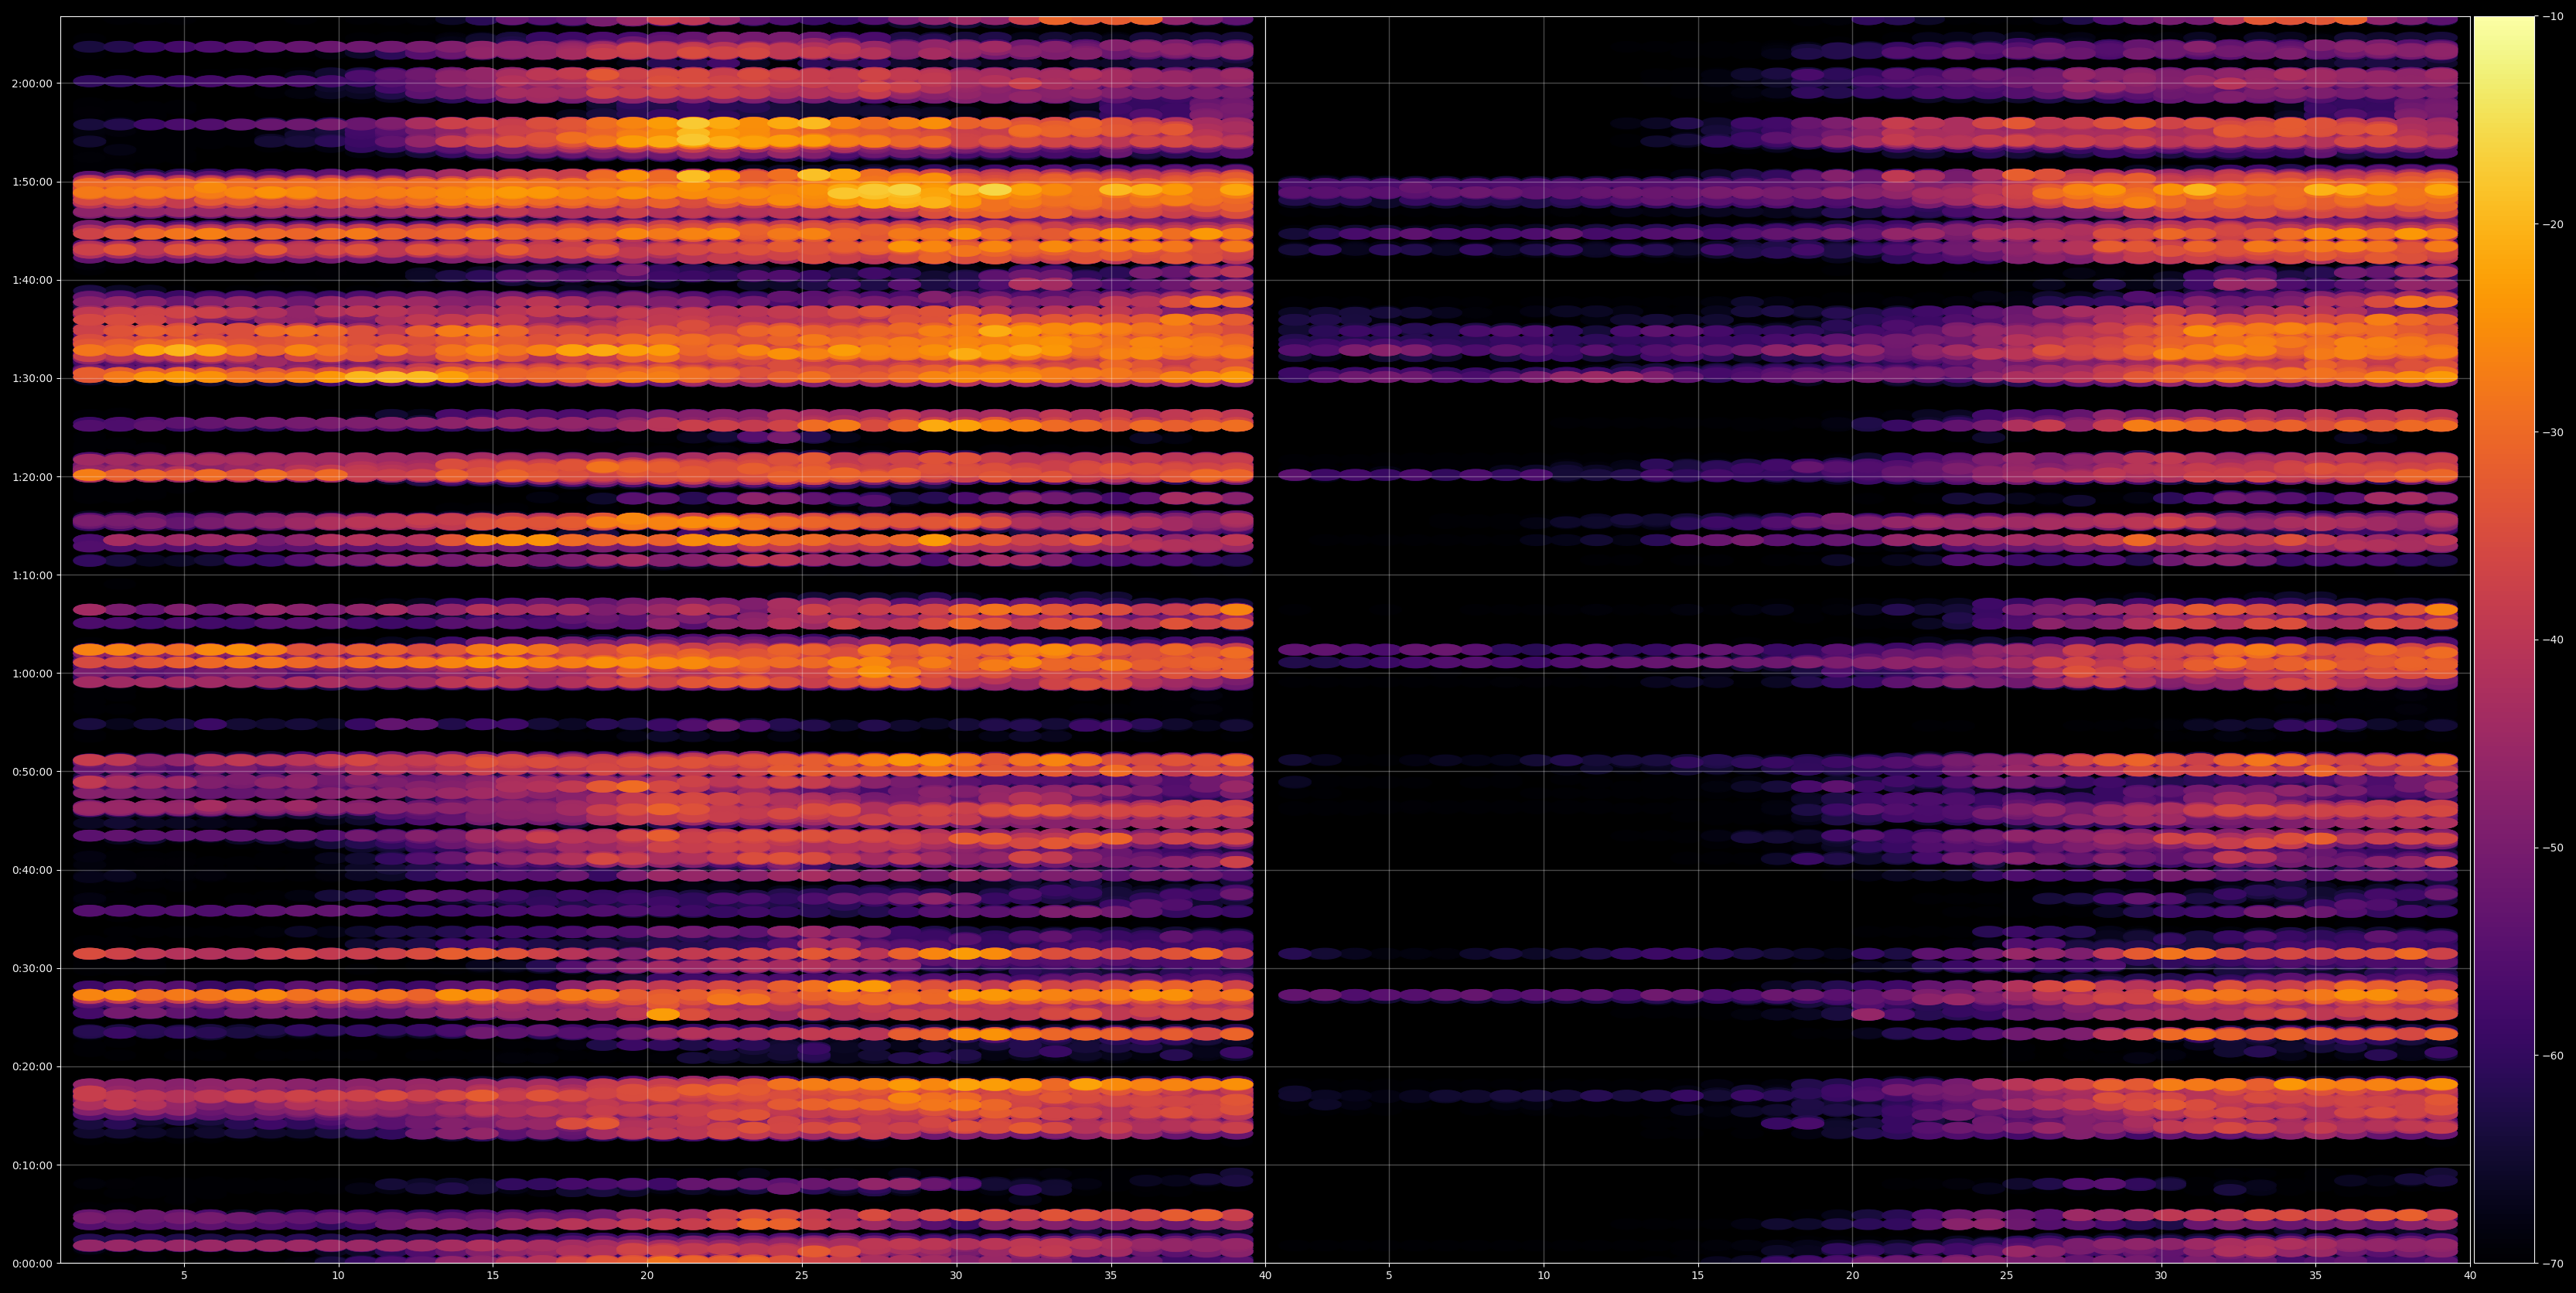
Task: Click x-axis label 40 at the right heatmap's end
Action: tap(2470, 1276)
